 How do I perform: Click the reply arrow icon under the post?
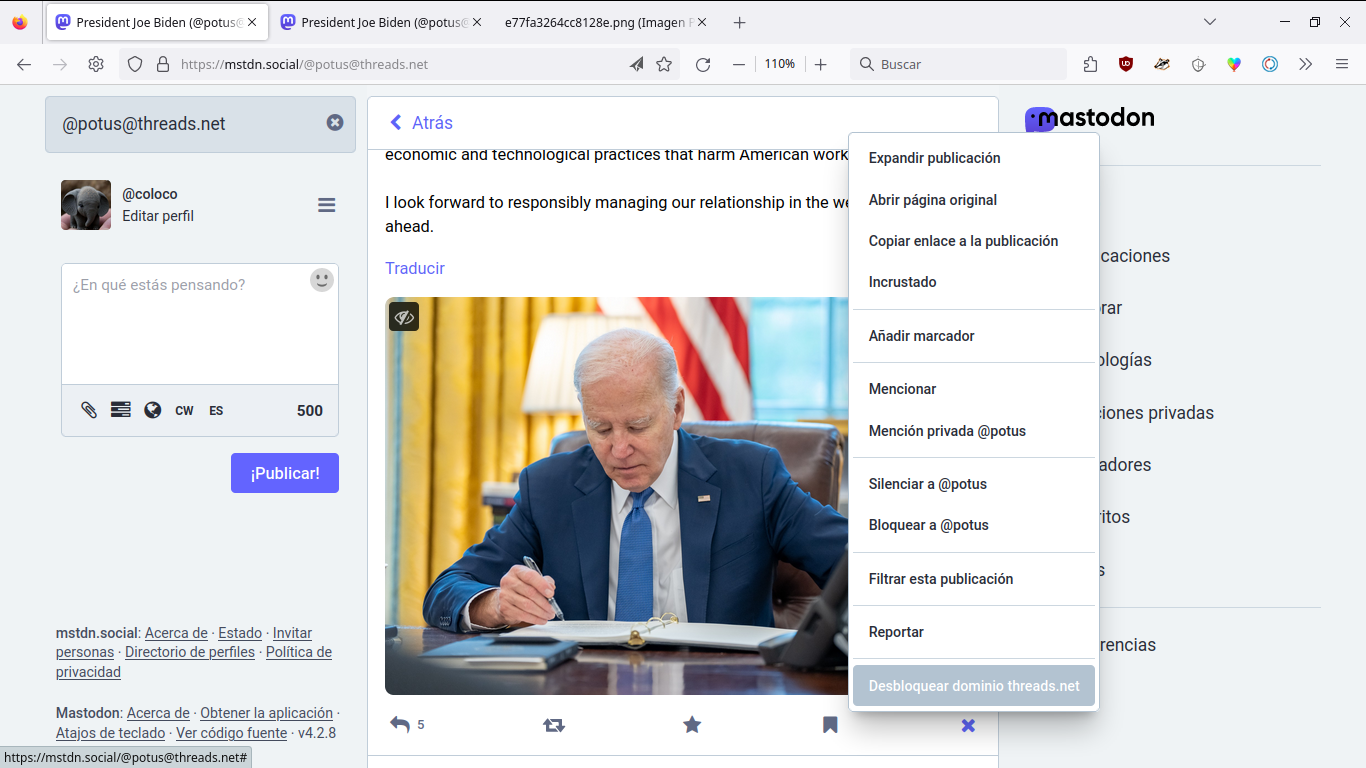[400, 725]
